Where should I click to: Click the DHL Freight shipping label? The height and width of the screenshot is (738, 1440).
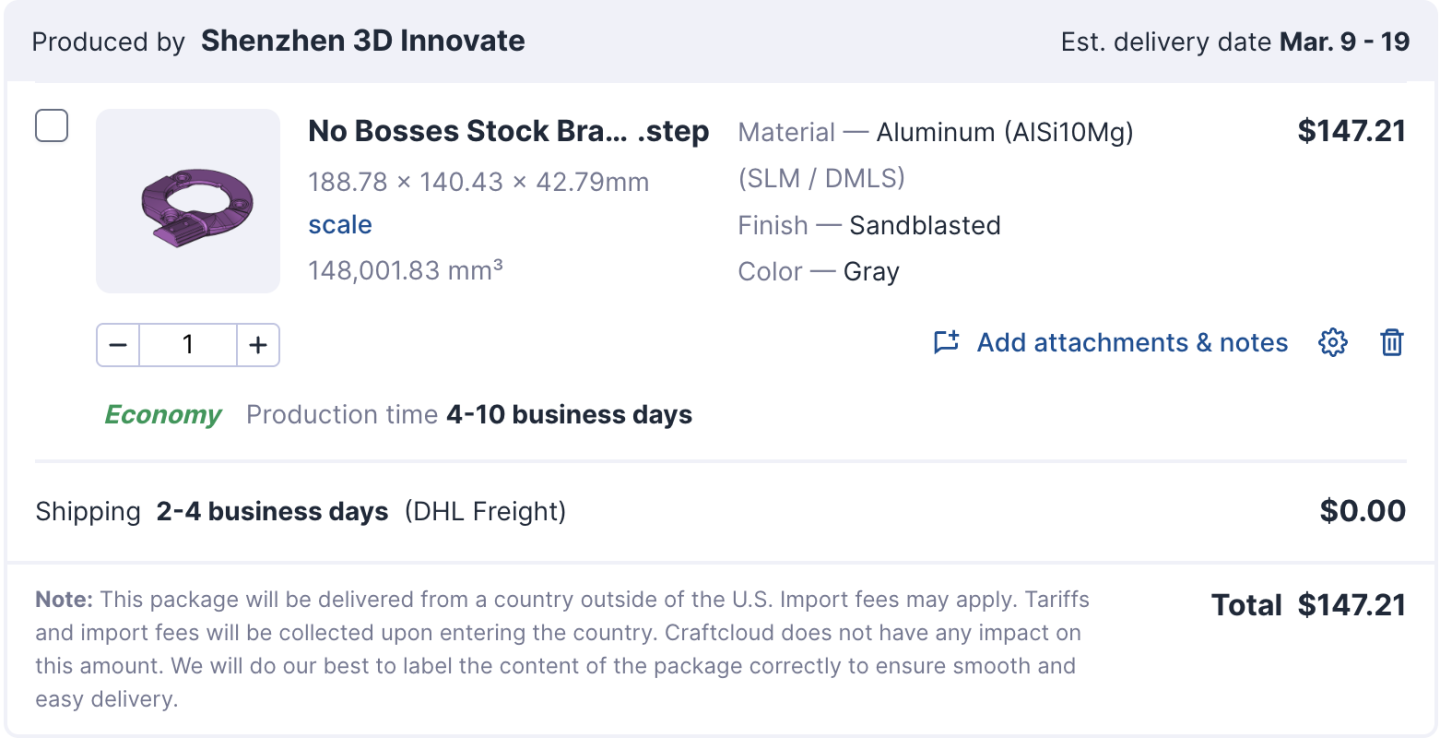[485, 512]
